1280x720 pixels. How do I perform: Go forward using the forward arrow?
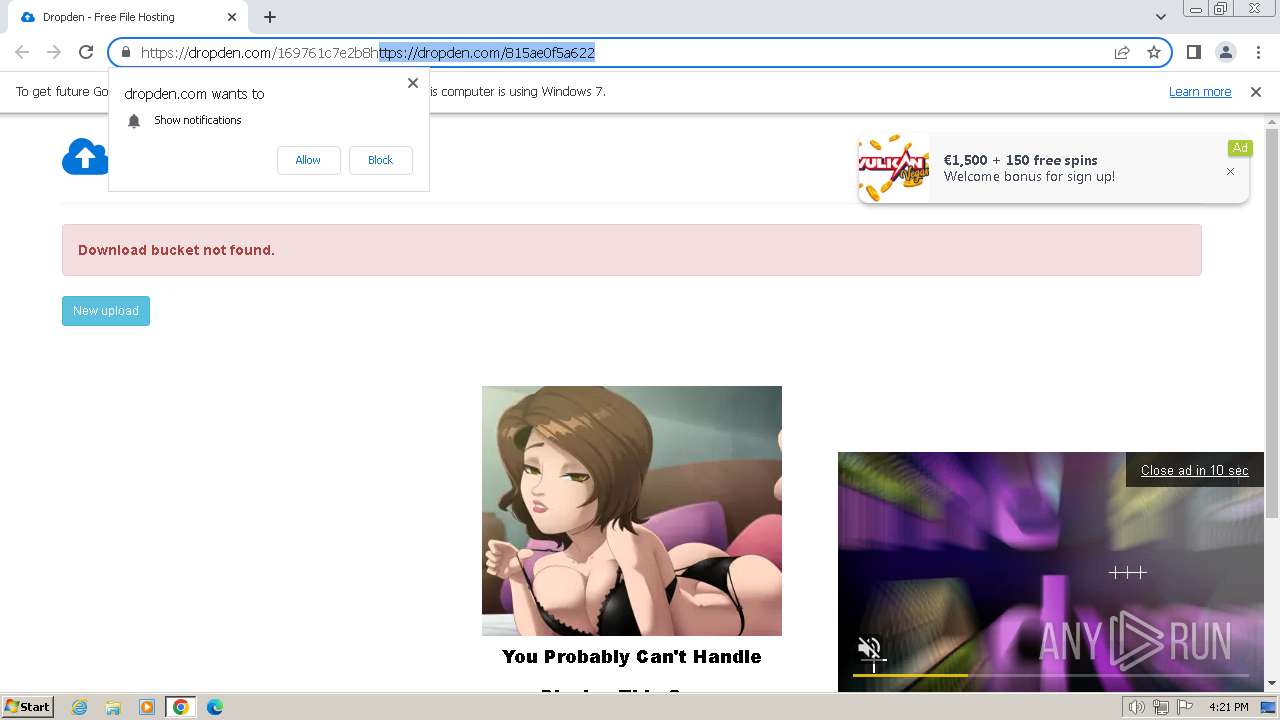tap(54, 52)
